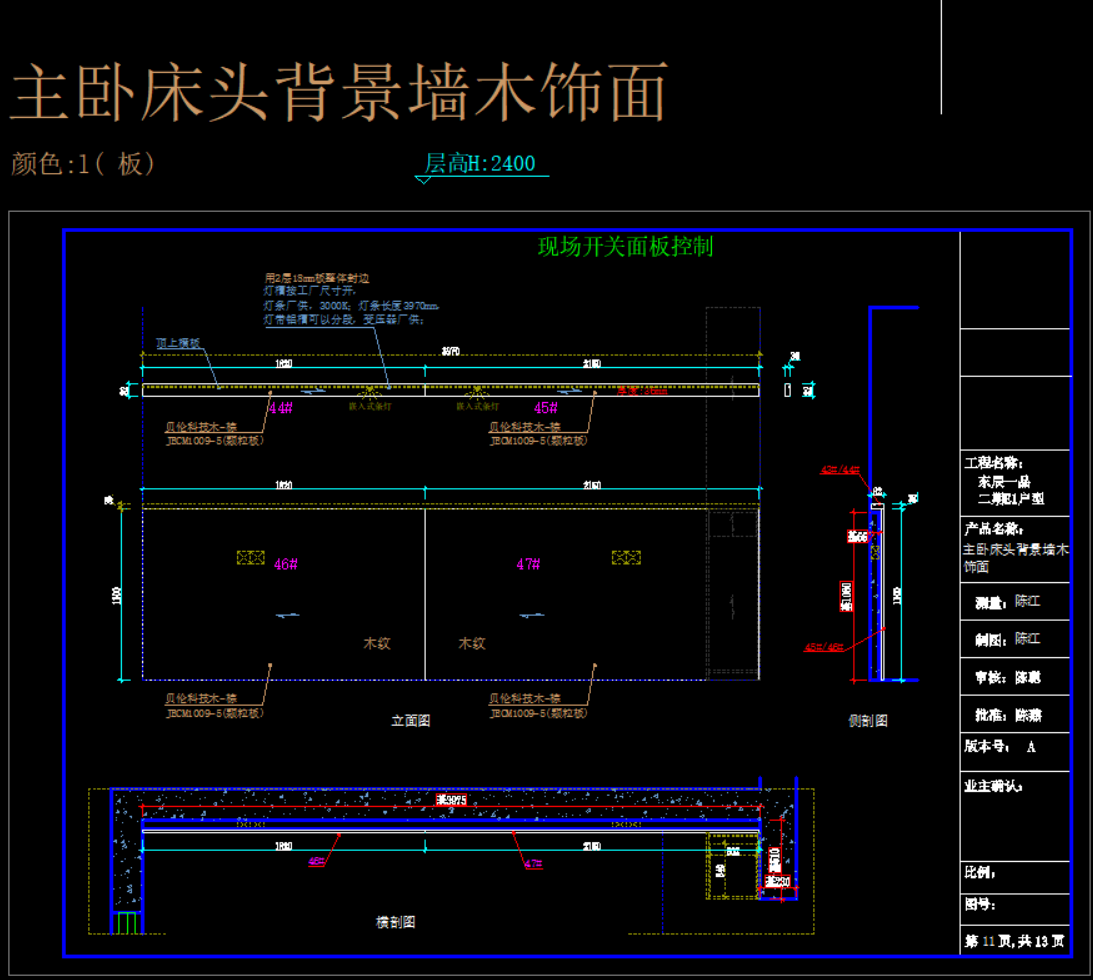Select the magenta 45# panel label
Image resolution: width=1093 pixels, height=980 pixels.
(546, 408)
